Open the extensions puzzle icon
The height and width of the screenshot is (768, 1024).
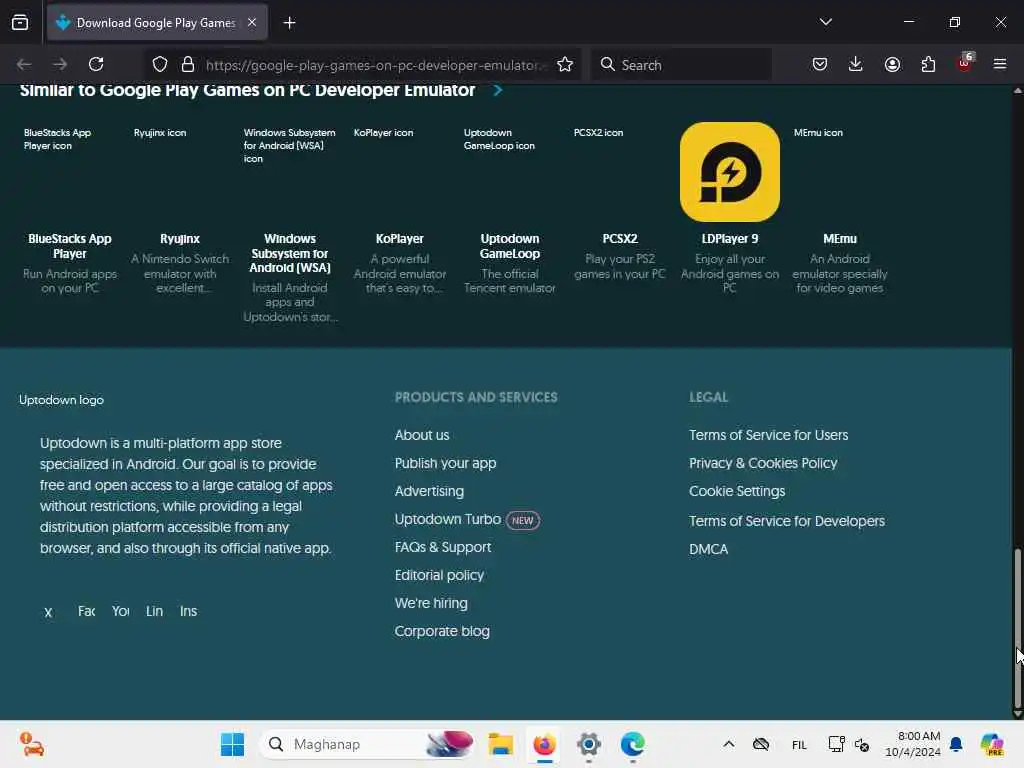pos(928,64)
